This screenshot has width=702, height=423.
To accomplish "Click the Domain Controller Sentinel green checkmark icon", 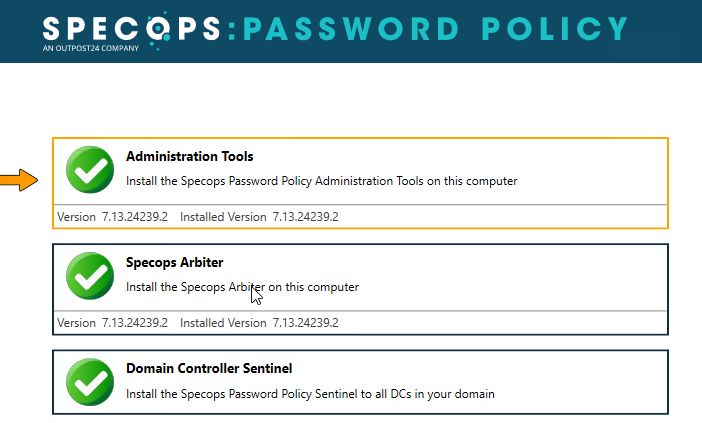I will click(x=90, y=382).
